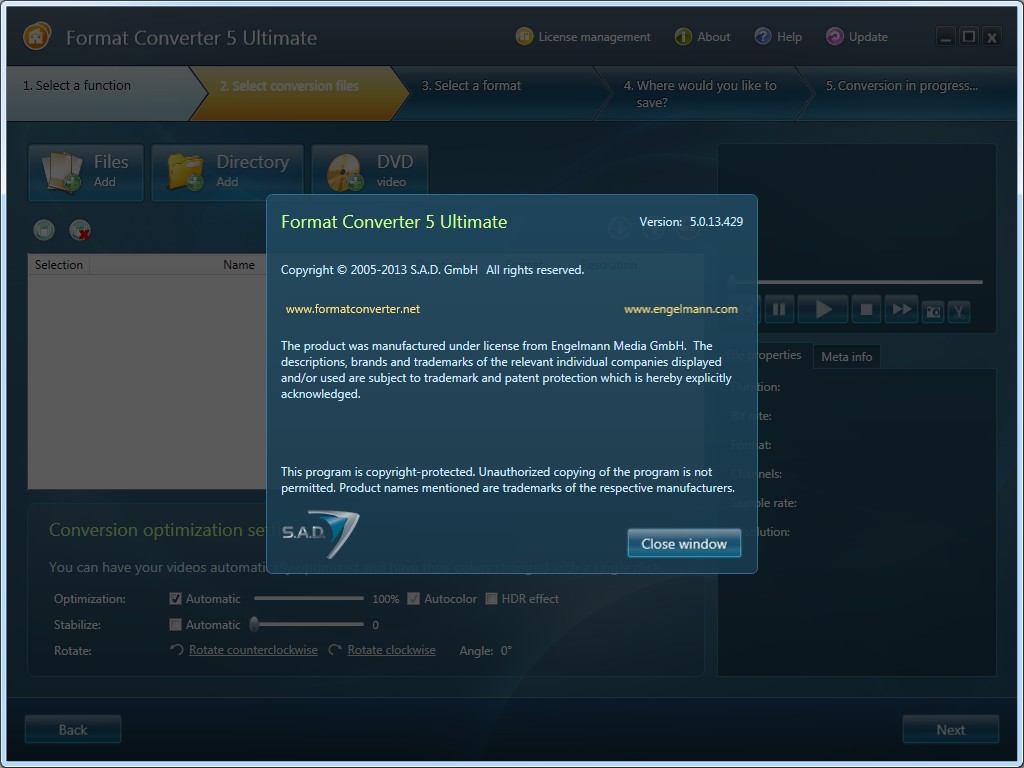Click the Selection column header
This screenshot has height=768, width=1024.
coord(59,264)
